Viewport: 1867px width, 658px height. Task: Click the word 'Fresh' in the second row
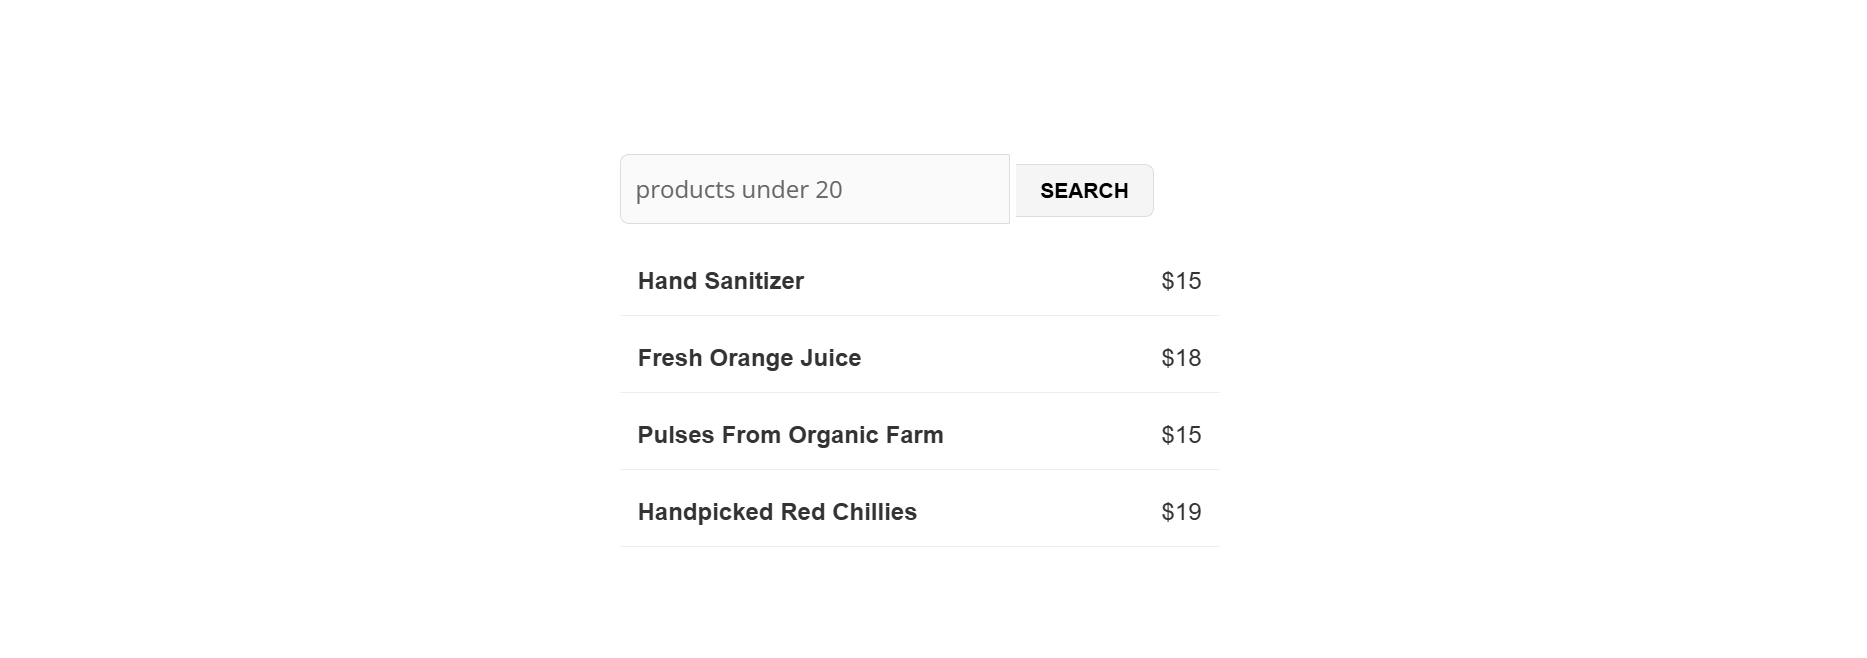[669, 358]
